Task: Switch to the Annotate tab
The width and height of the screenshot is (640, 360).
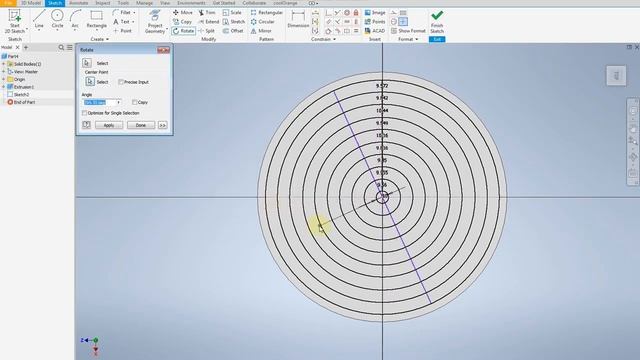Action: [78, 3]
